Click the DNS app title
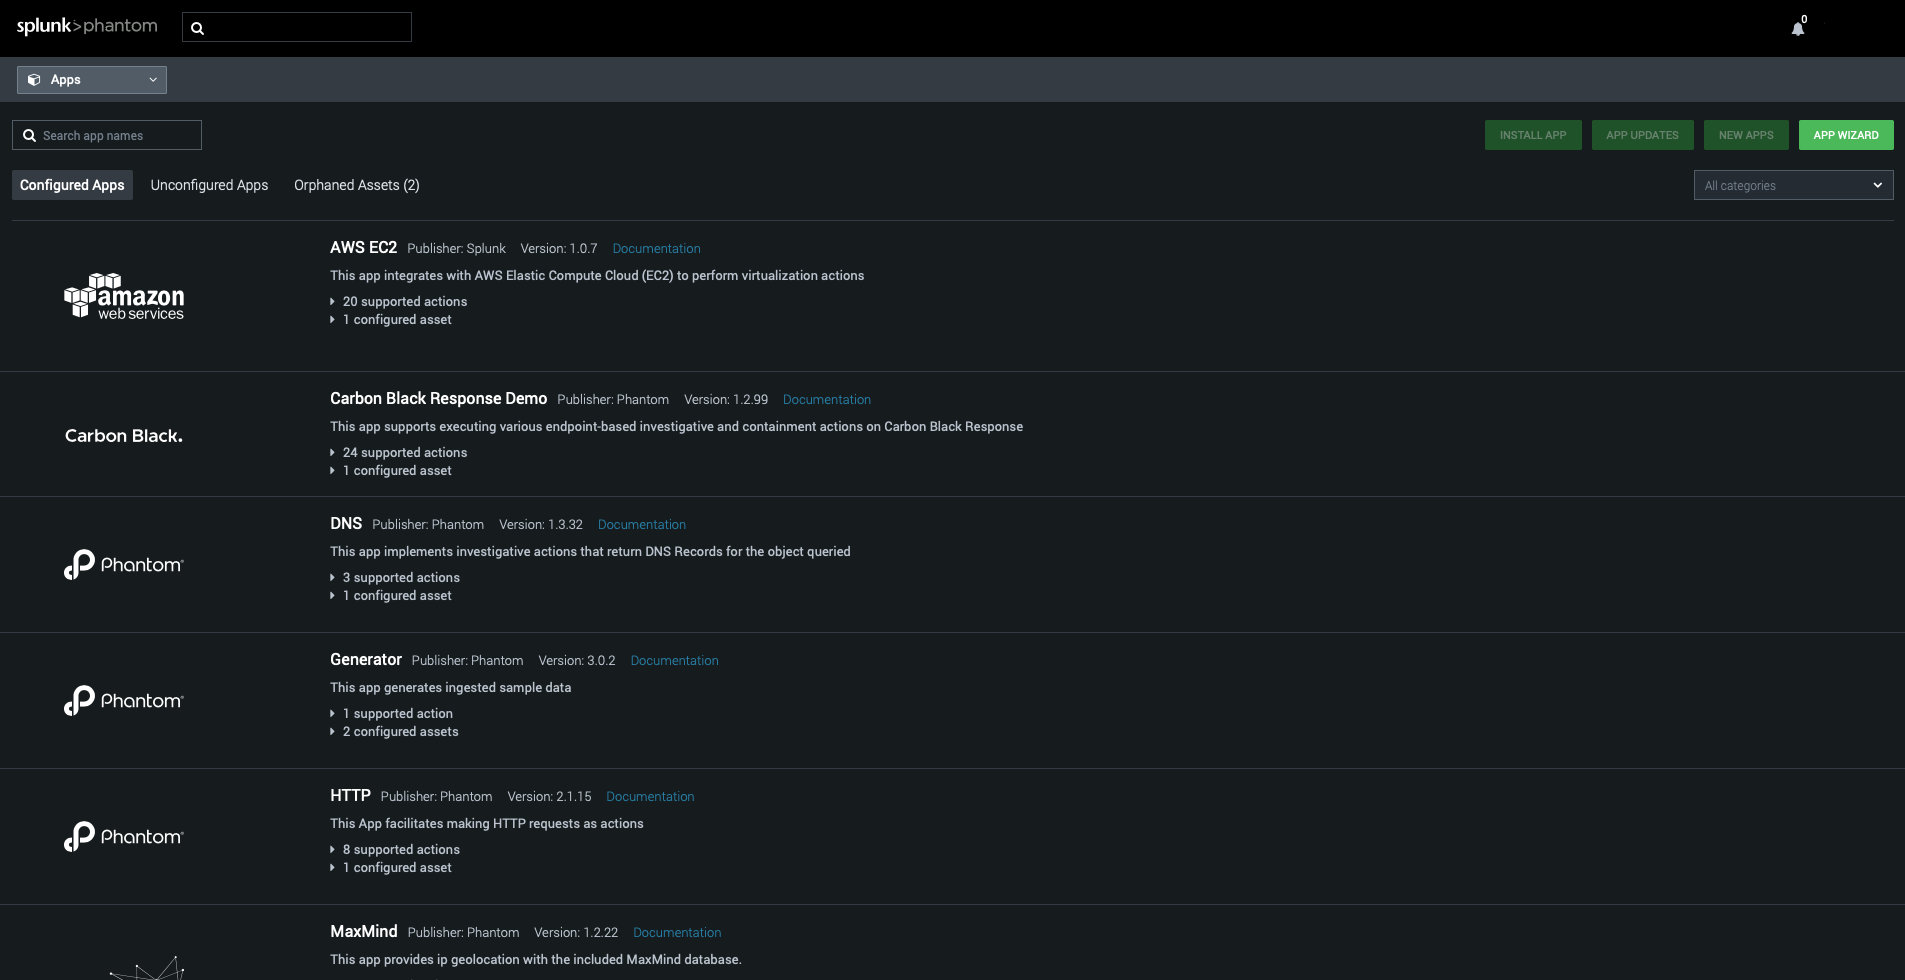Viewport: 1905px width, 980px height. (346, 524)
